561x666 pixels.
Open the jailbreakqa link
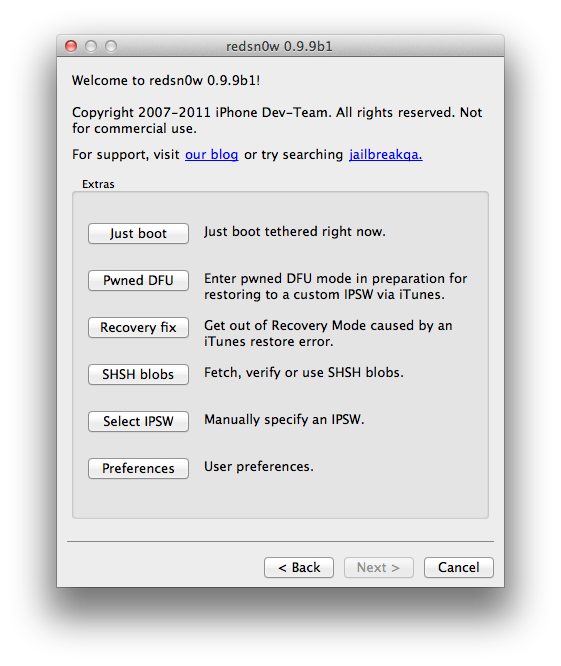coord(386,155)
